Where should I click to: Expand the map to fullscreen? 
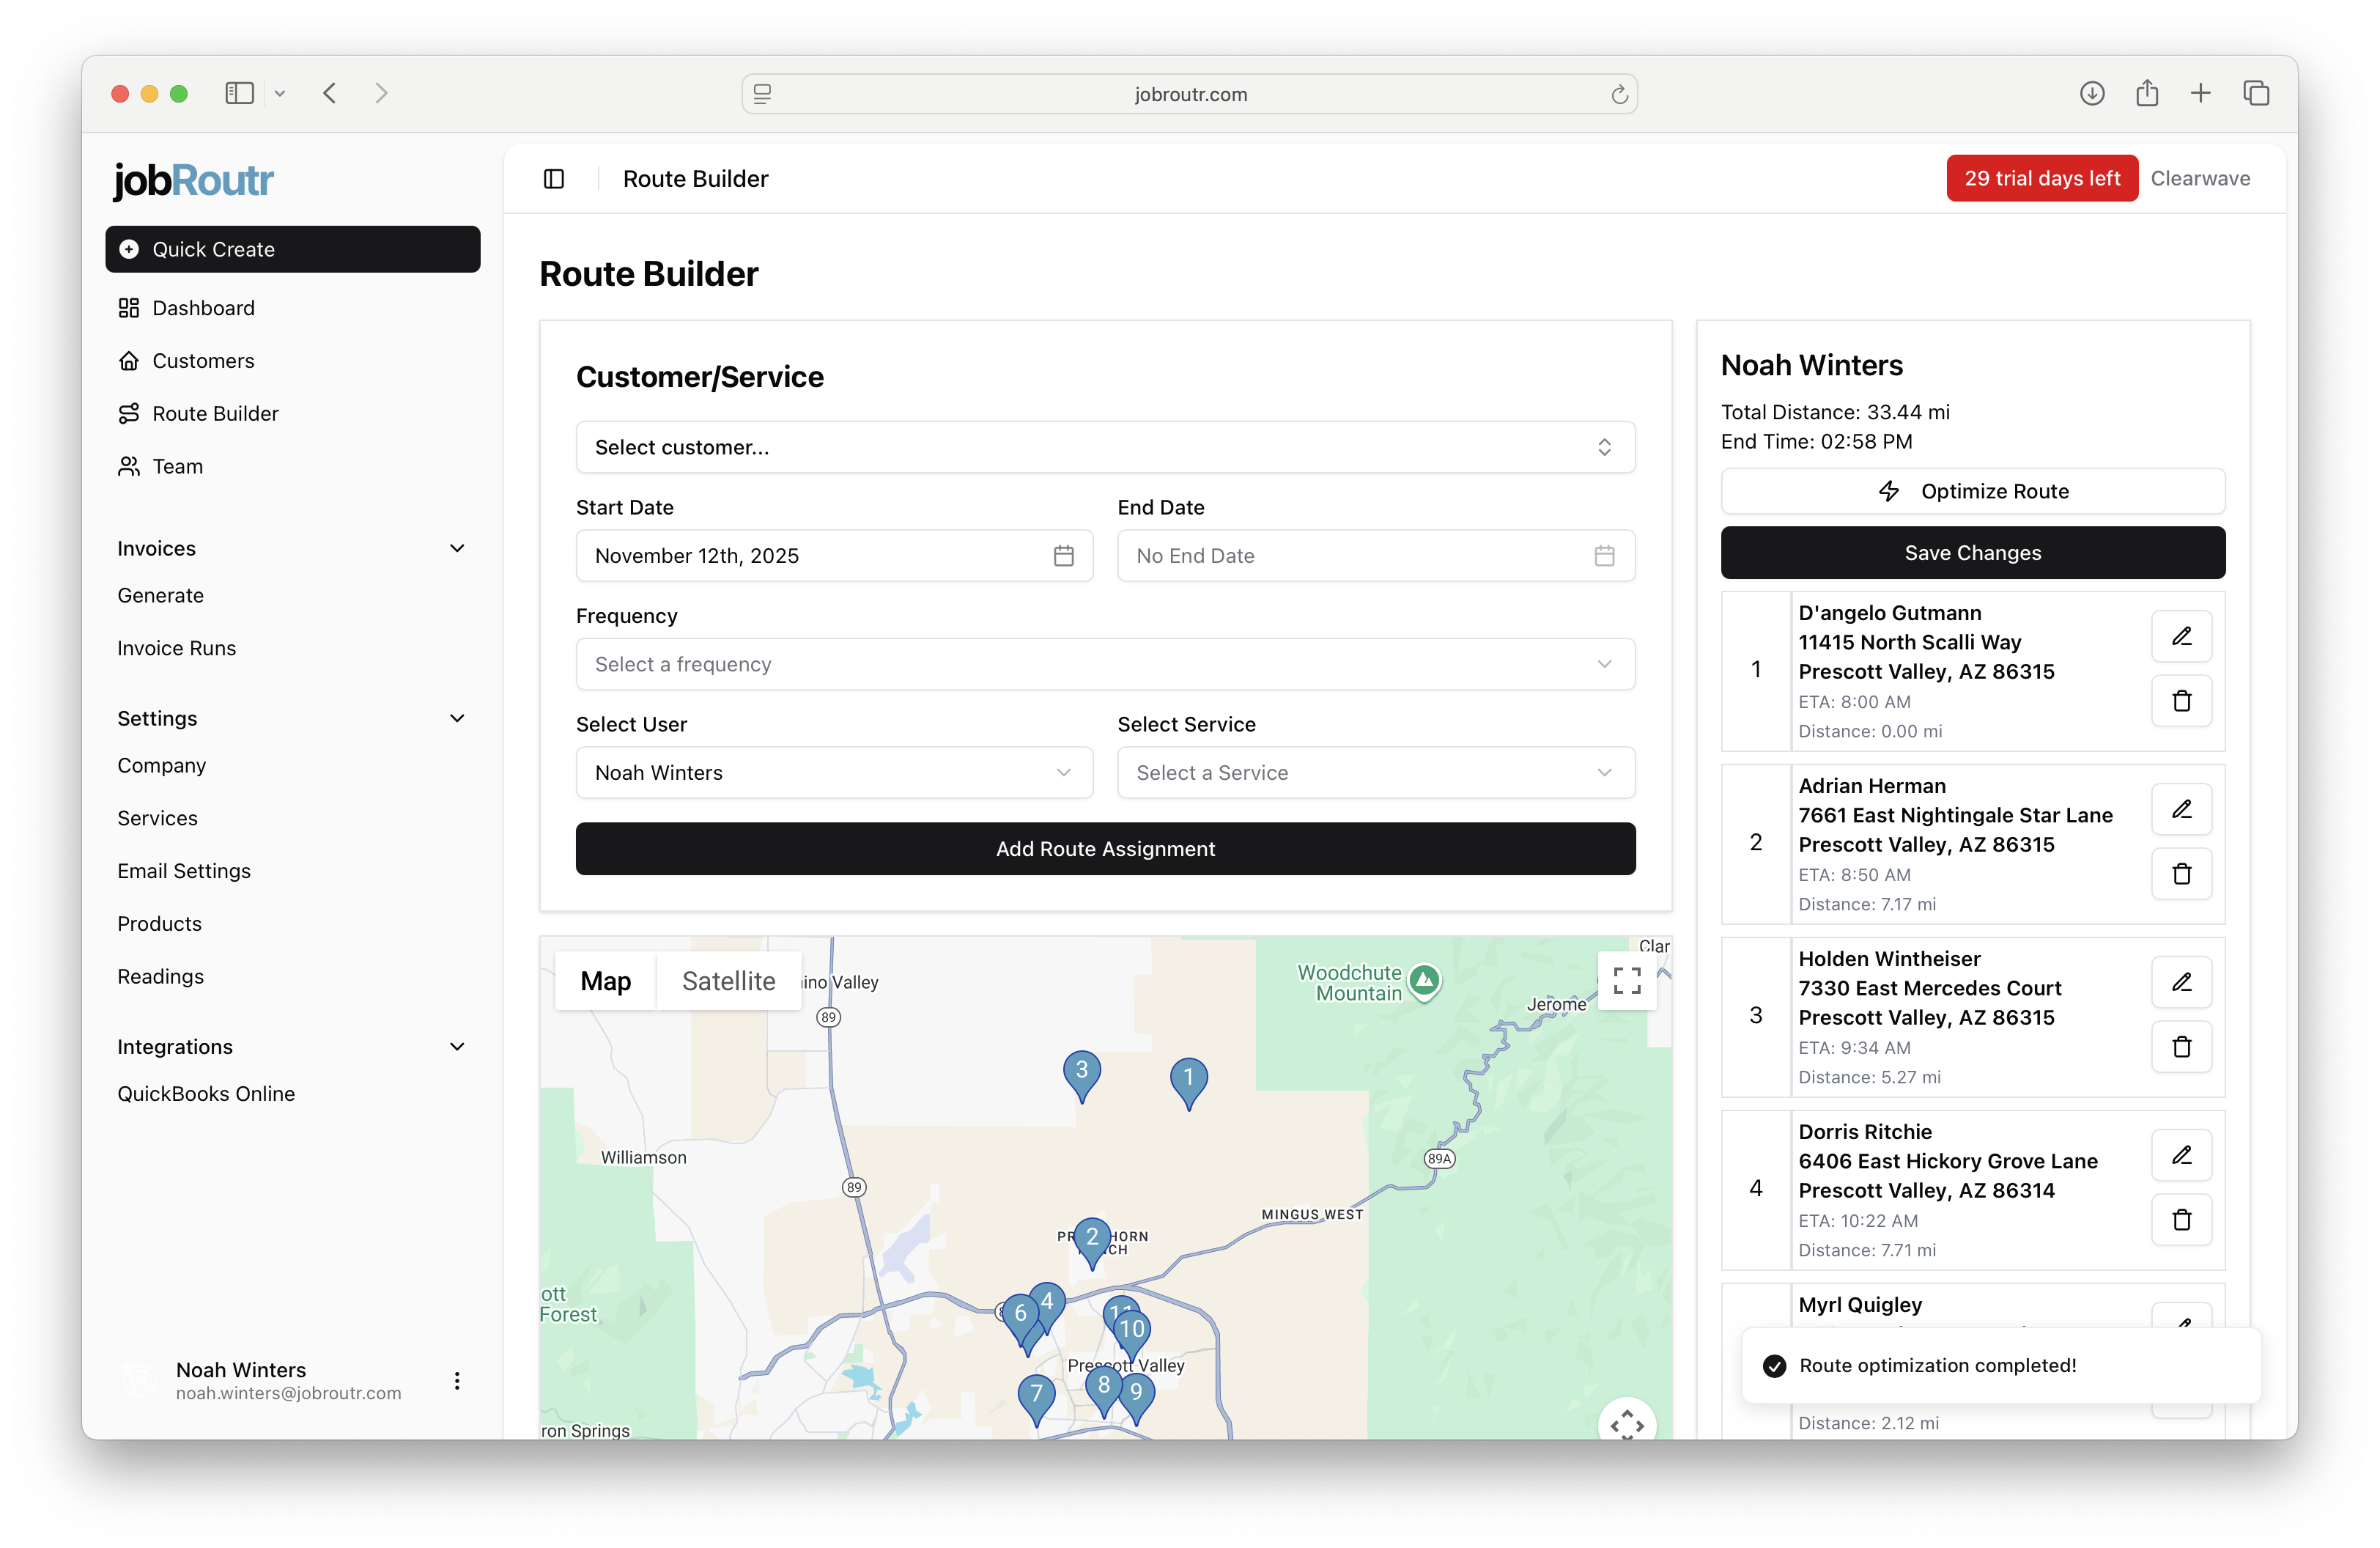(1627, 981)
